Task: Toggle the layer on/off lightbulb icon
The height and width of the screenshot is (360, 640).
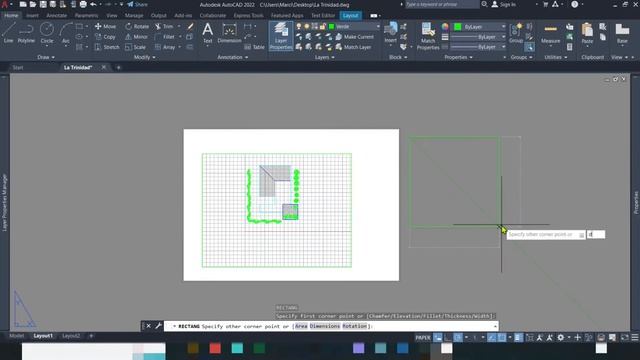Action: click(299, 26)
